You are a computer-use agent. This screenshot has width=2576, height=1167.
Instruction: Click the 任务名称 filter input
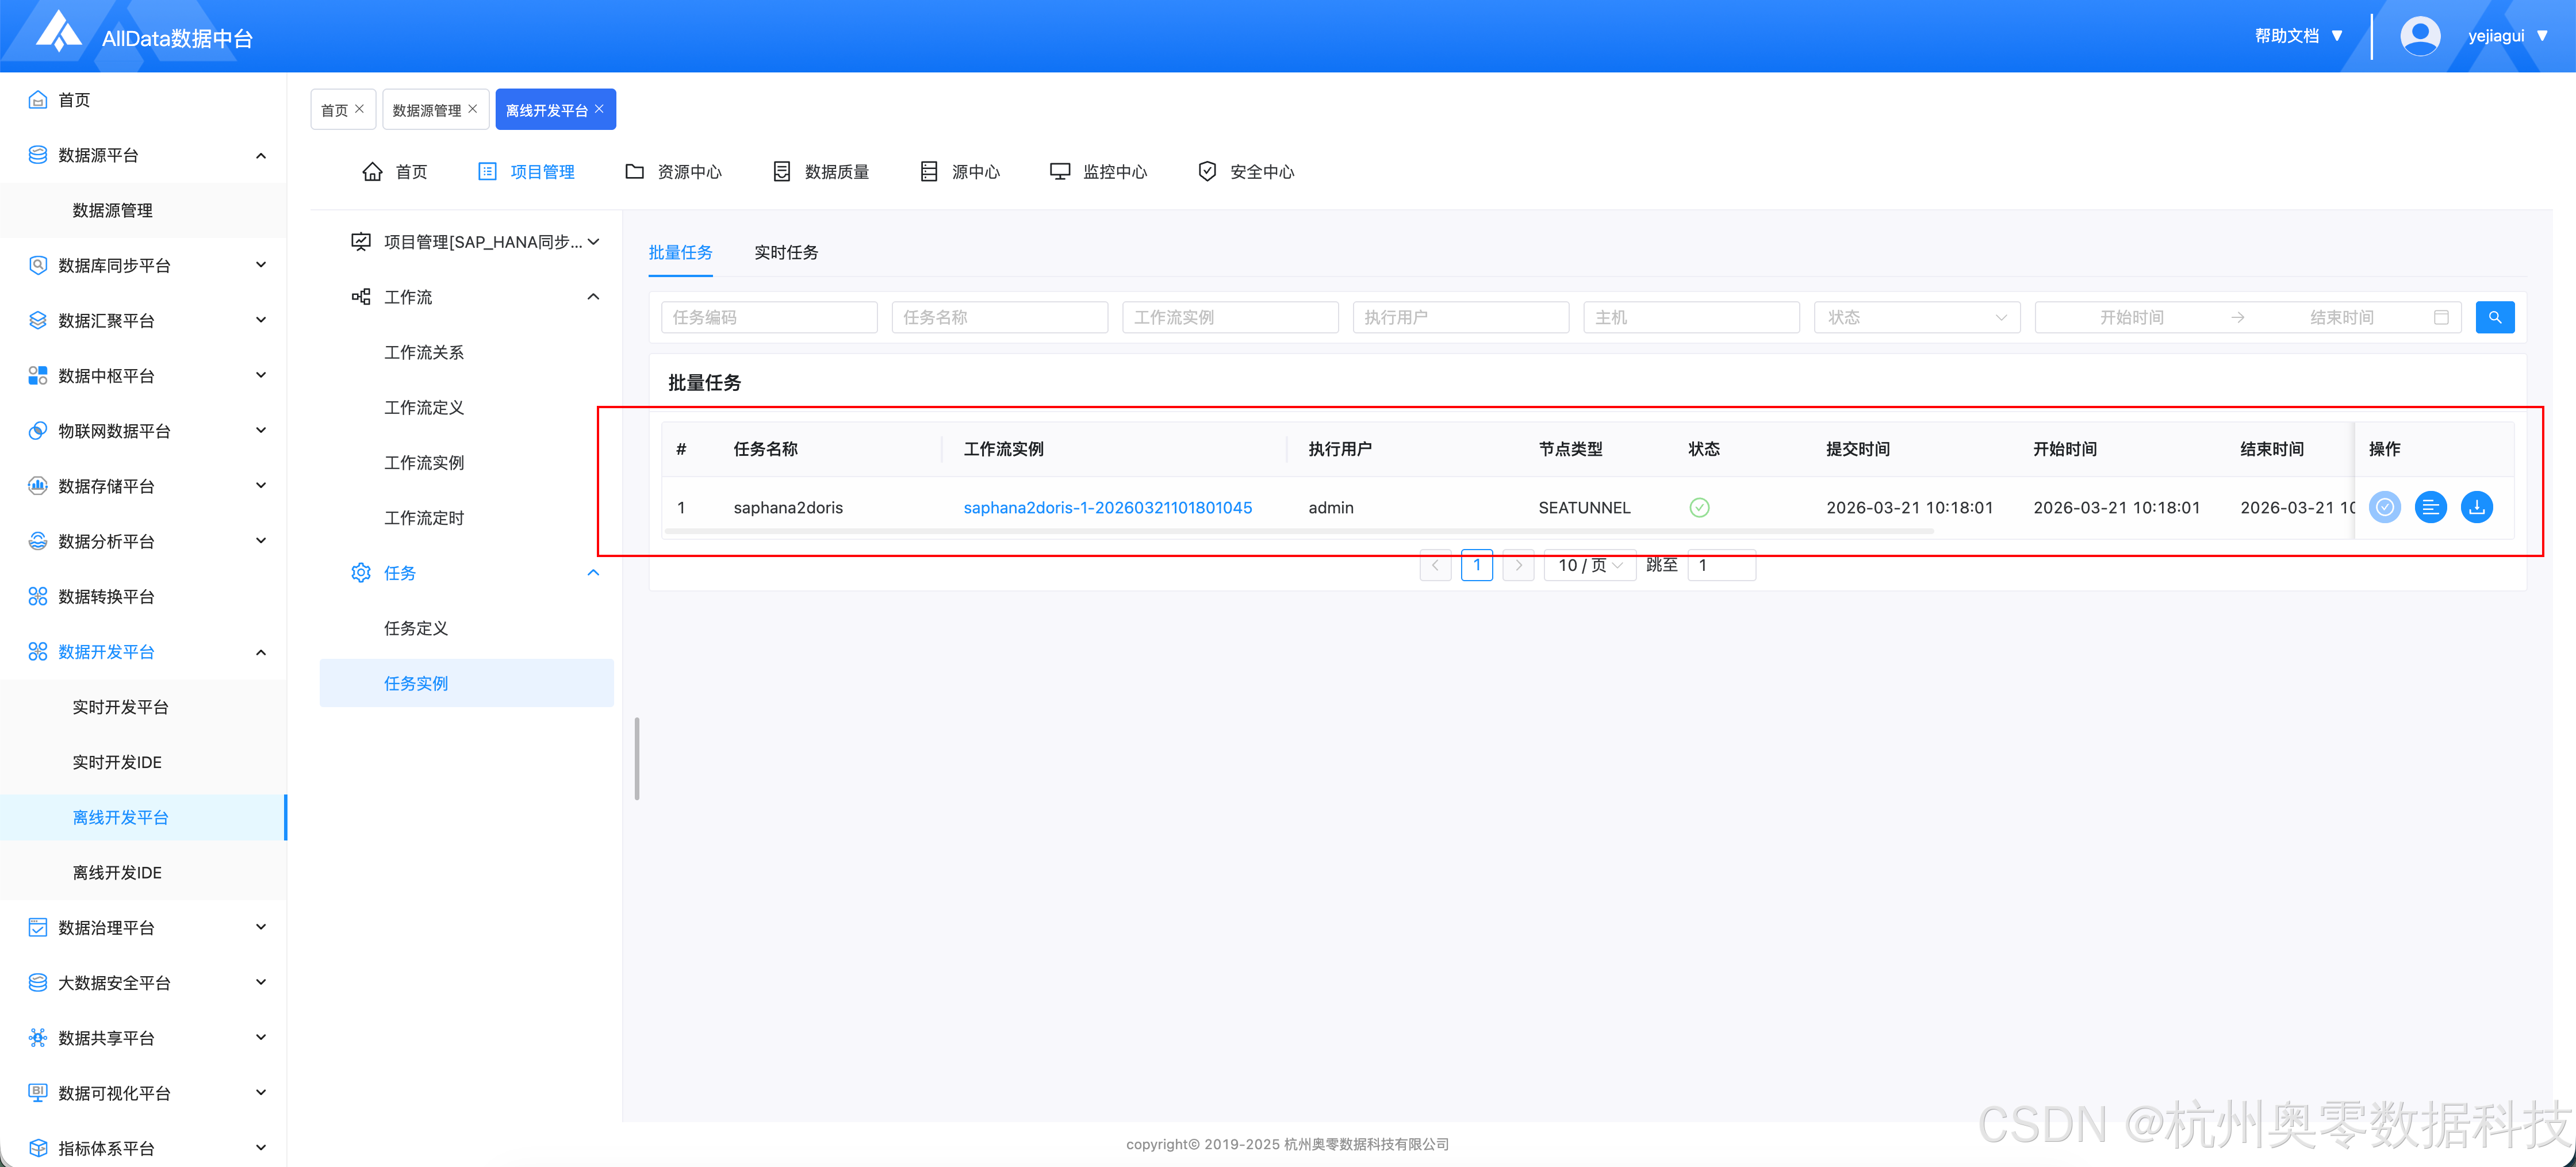click(x=999, y=317)
